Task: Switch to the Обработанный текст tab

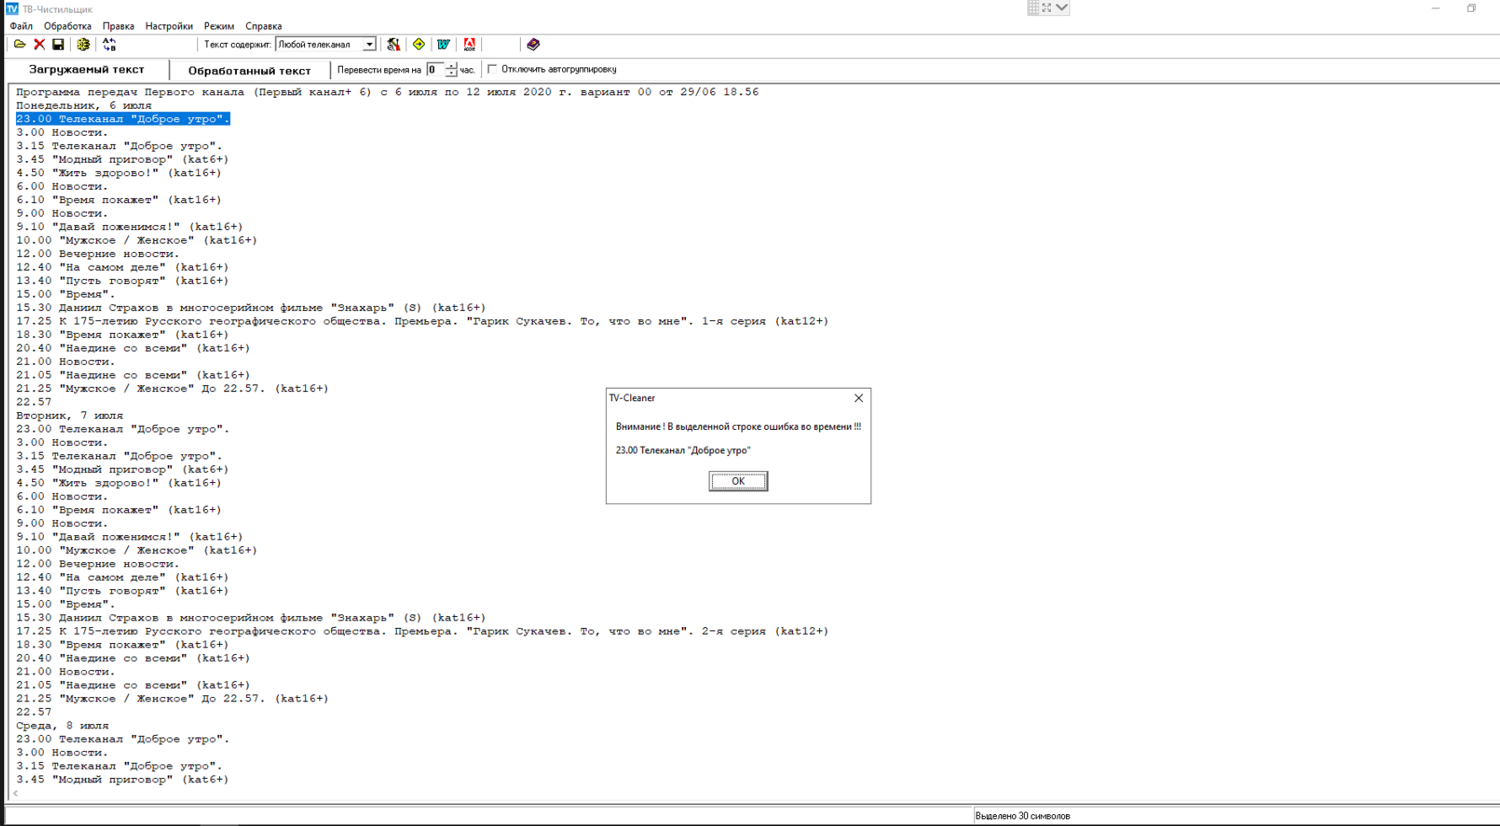Action: 248,69
